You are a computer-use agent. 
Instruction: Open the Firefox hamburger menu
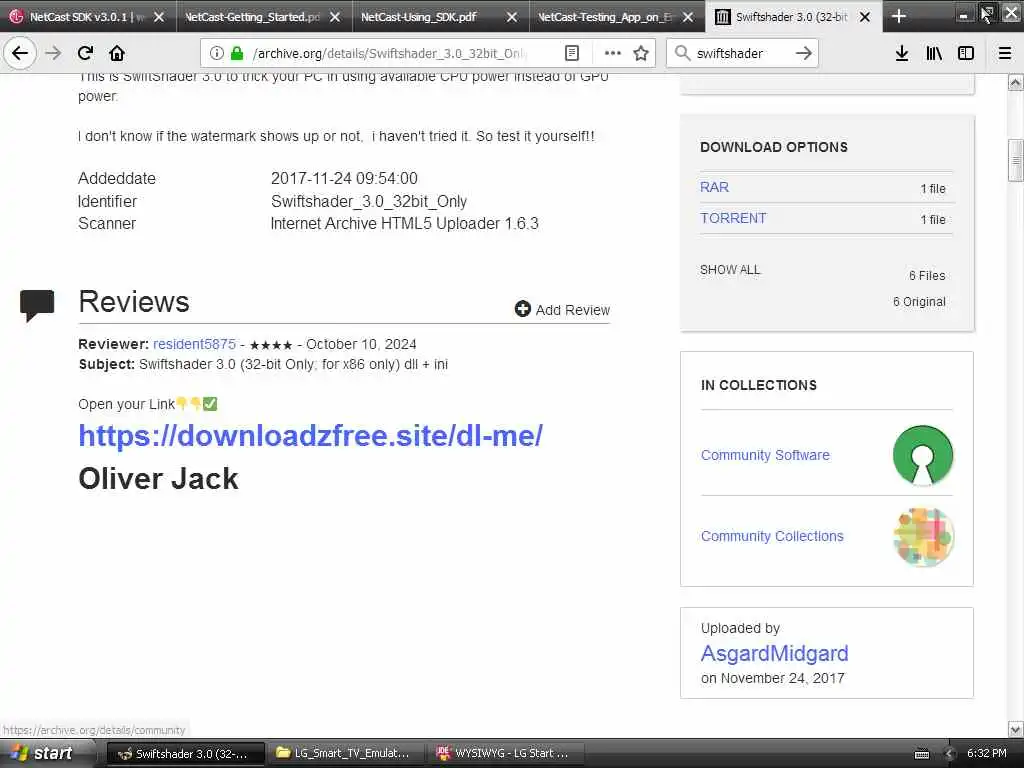point(1005,54)
